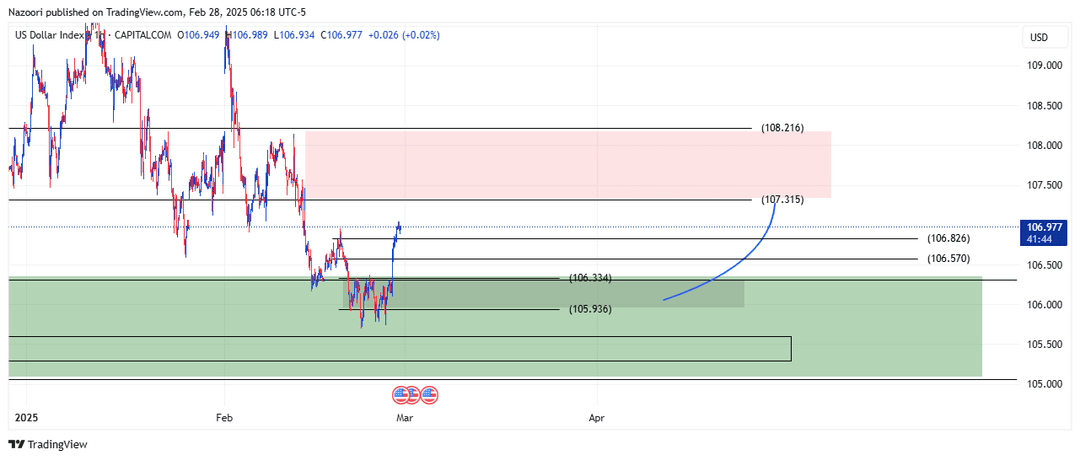This screenshot has height=459, width=1080.
Task: Select the 108.216 horizontal level label
Action: [x=781, y=128]
